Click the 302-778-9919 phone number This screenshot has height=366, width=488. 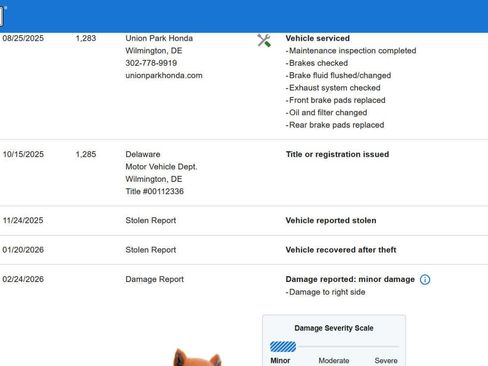coord(151,63)
